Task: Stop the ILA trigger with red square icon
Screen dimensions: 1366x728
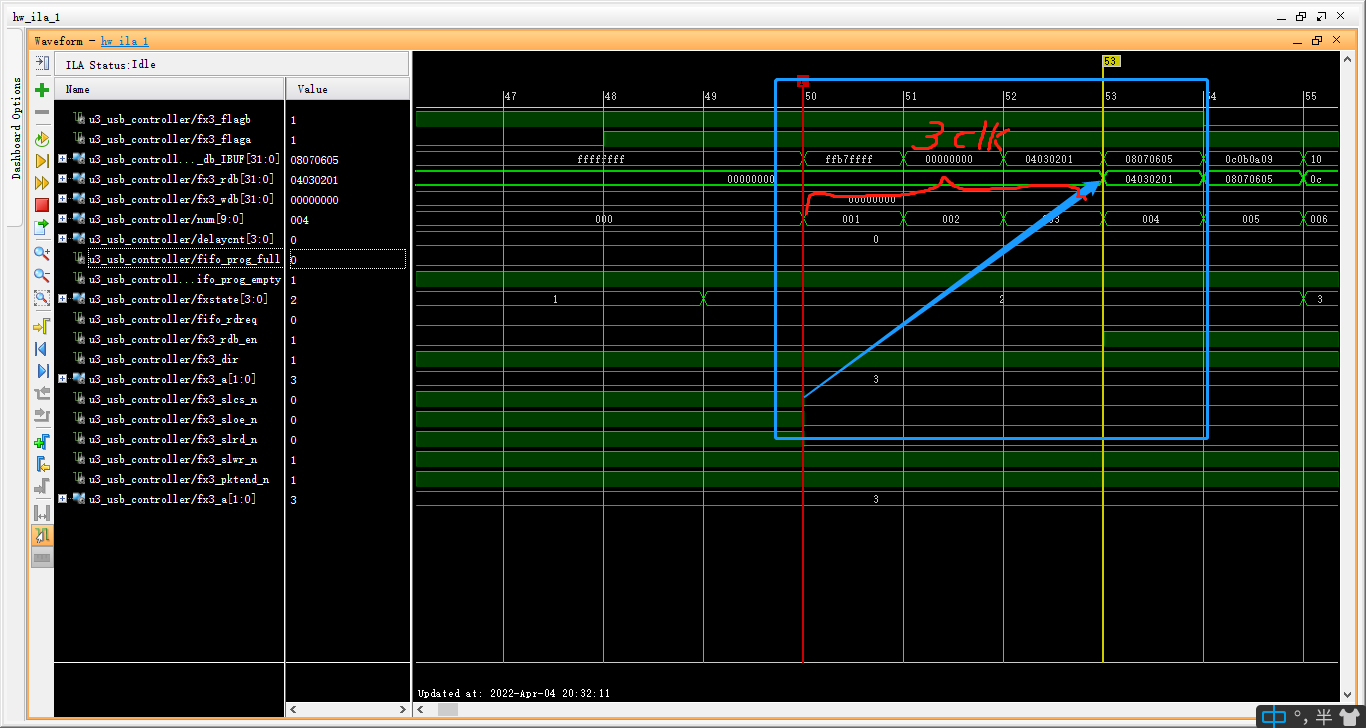Action: [x=41, y=204]
